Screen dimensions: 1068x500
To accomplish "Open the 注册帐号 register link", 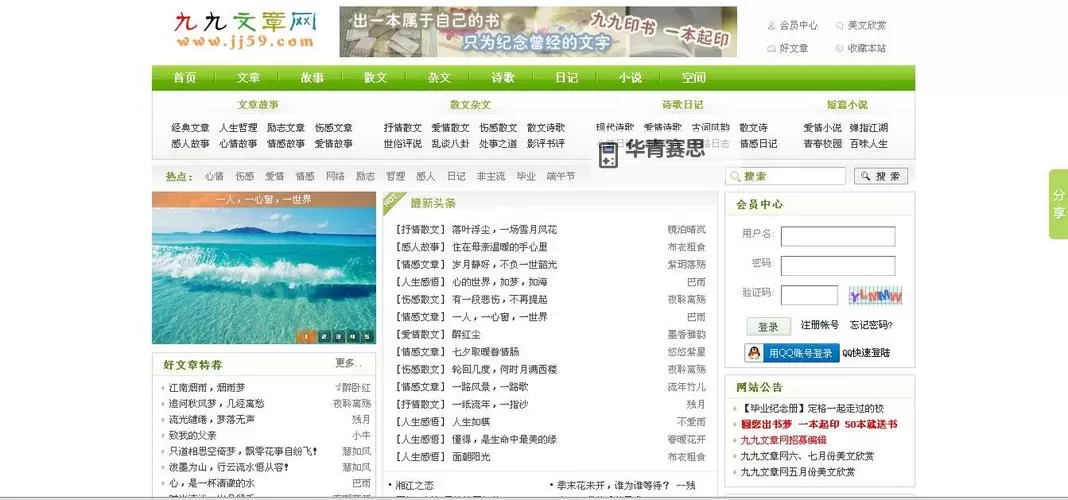I will tap(819, 326).
